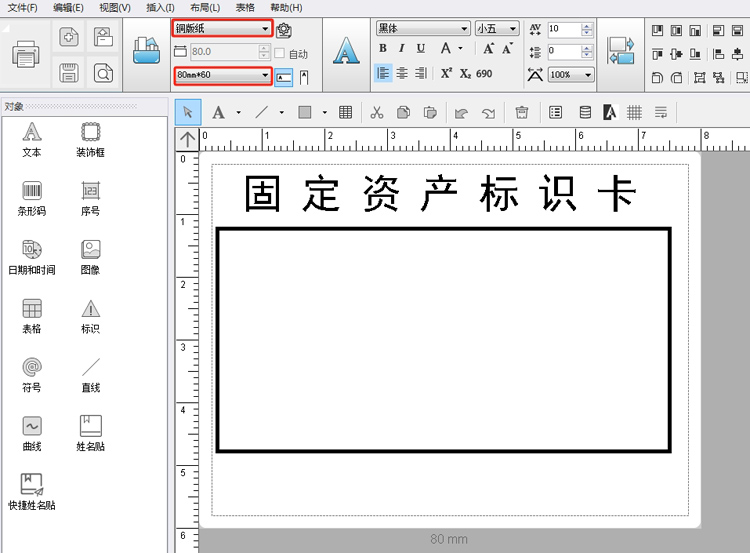Undo the last action

pyautogui.click(x=461, y=113)
